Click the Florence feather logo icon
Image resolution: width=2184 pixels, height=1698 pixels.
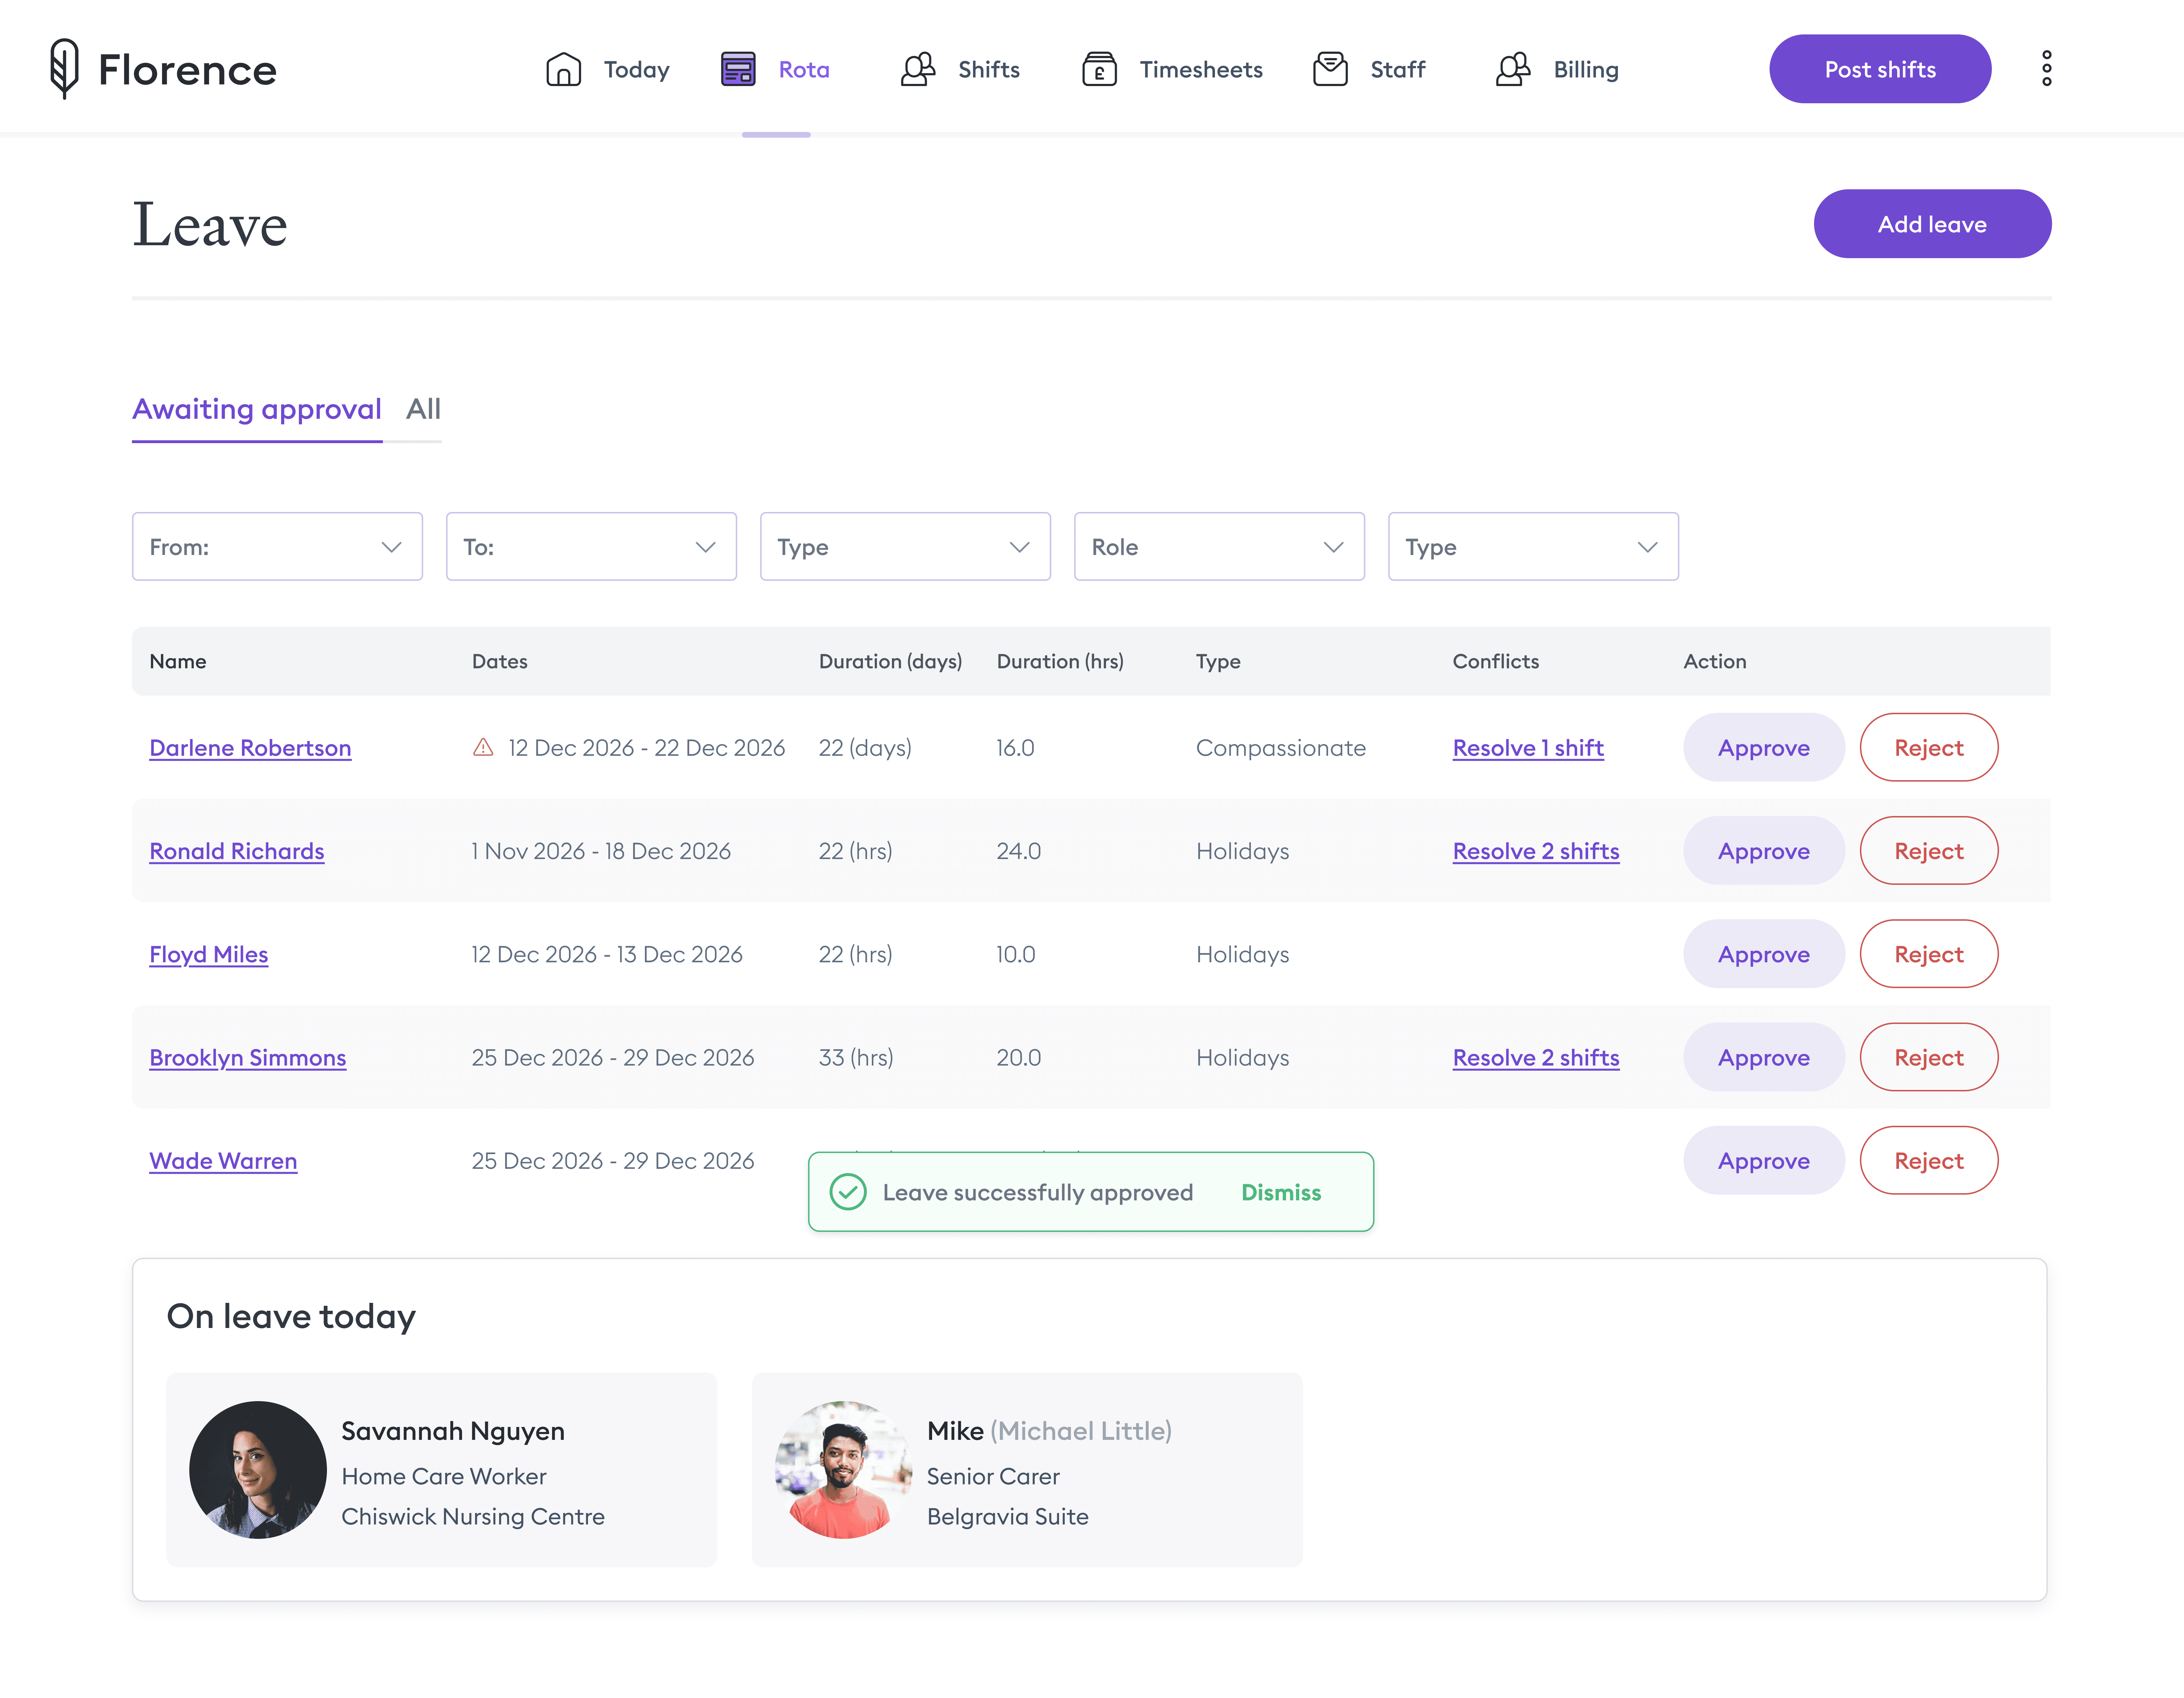(64, 69)
